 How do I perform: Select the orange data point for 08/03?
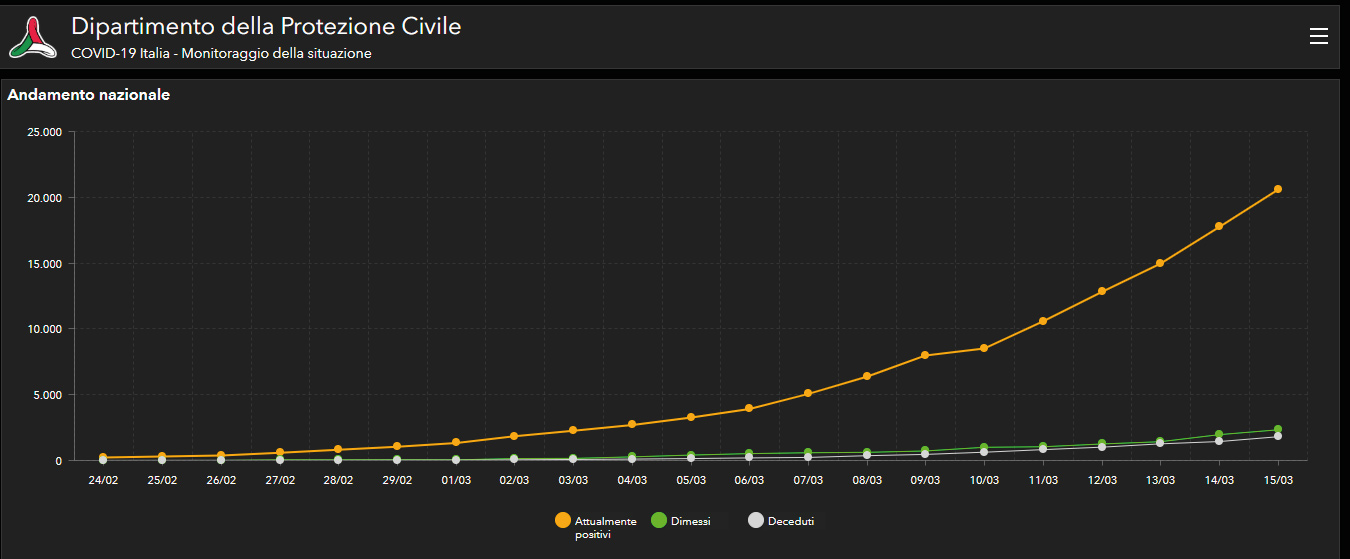(867, 376)
